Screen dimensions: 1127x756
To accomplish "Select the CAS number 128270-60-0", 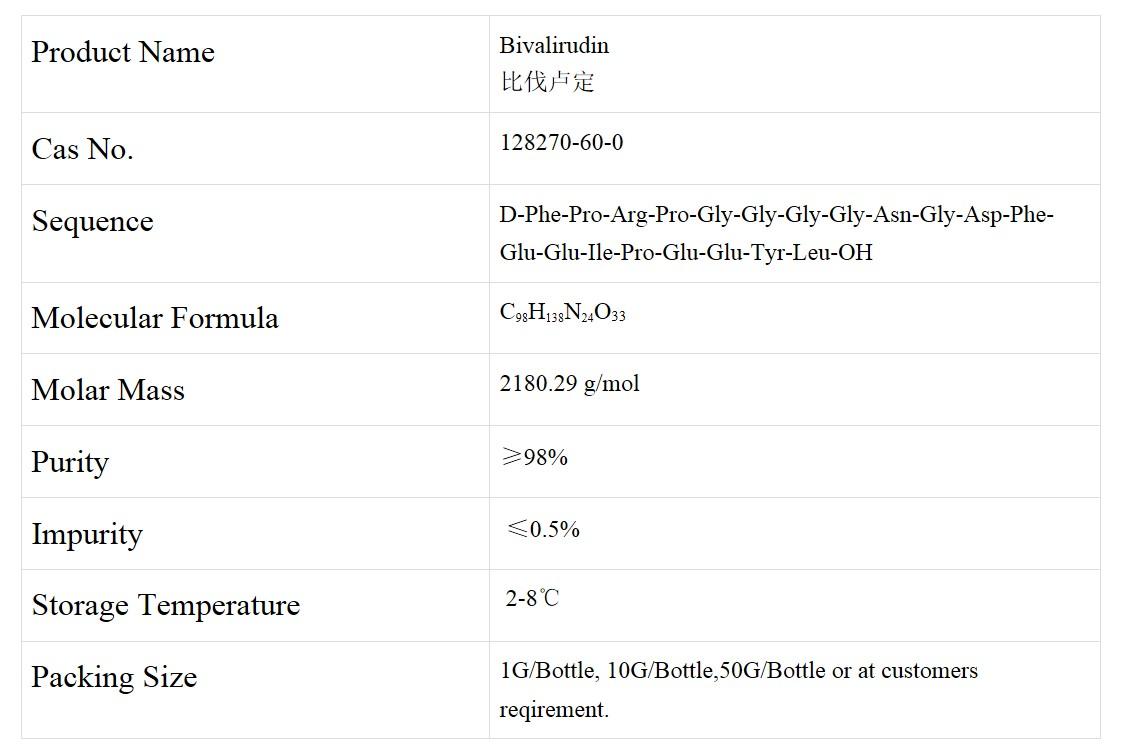I will click(x=561, y=143).
